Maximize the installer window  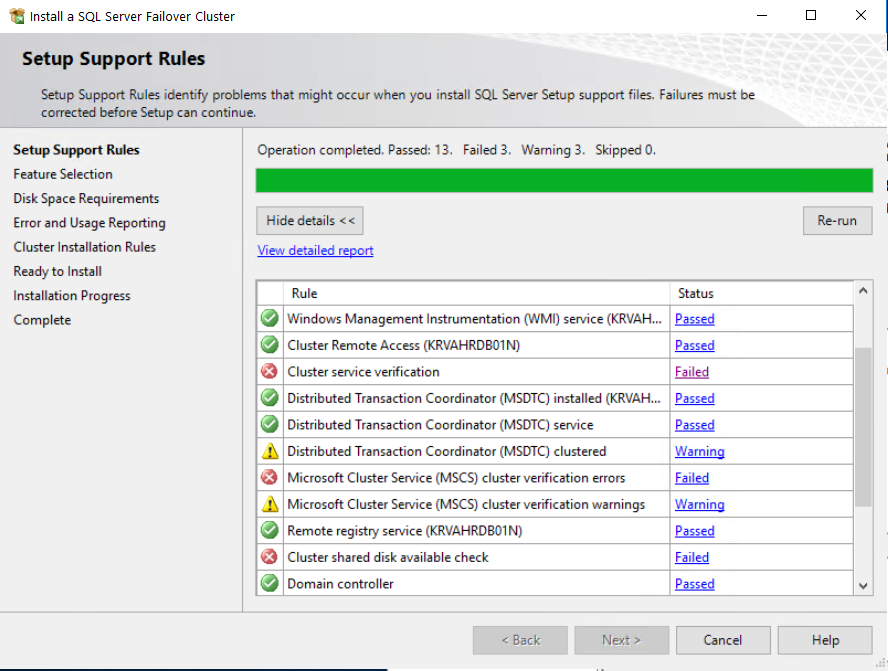coord(811,15)
